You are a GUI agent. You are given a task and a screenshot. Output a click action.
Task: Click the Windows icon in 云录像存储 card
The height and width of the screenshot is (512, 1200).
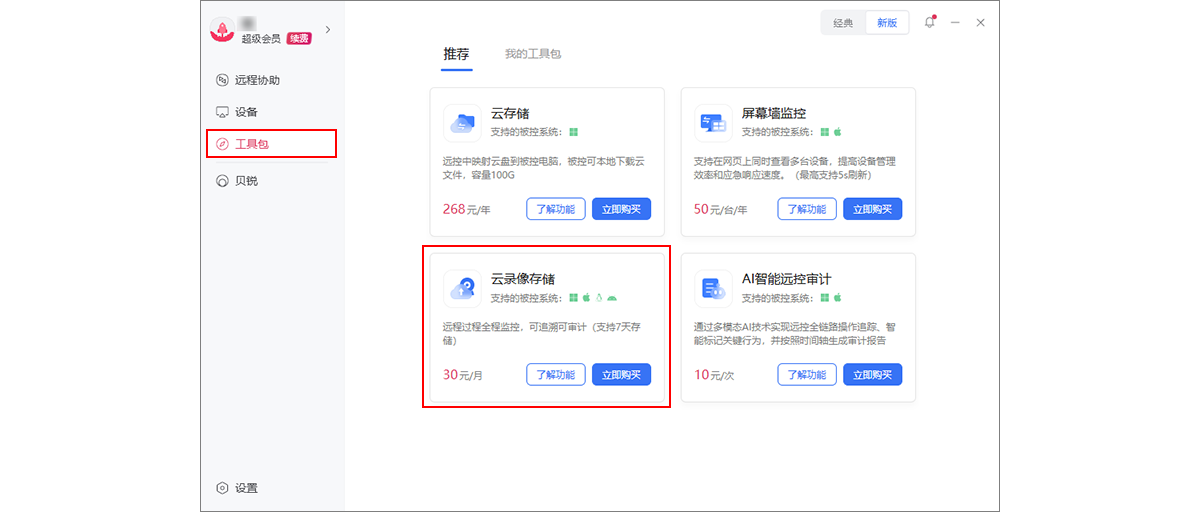[574, 297]
